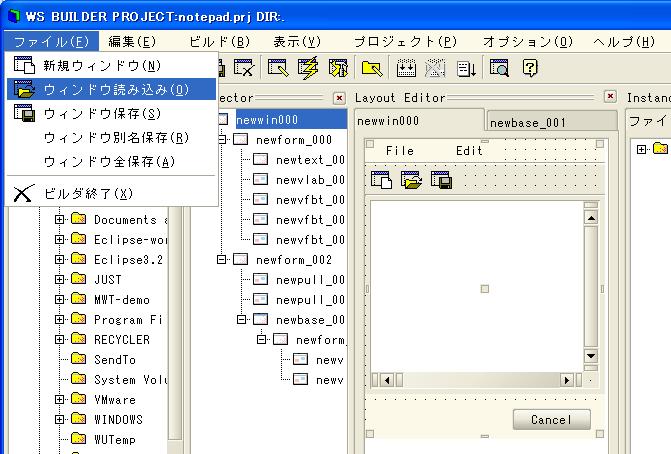671x454 pixels.
Task: Expand the folder node in Instance panel
Action: pos(641,149)
